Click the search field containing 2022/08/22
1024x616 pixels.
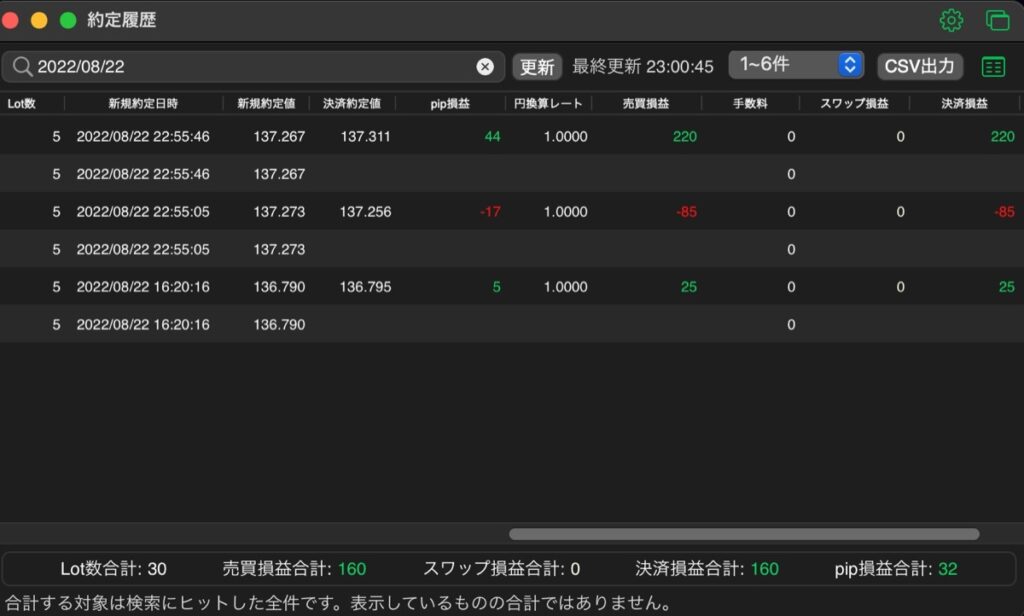[x=253, y=67]
